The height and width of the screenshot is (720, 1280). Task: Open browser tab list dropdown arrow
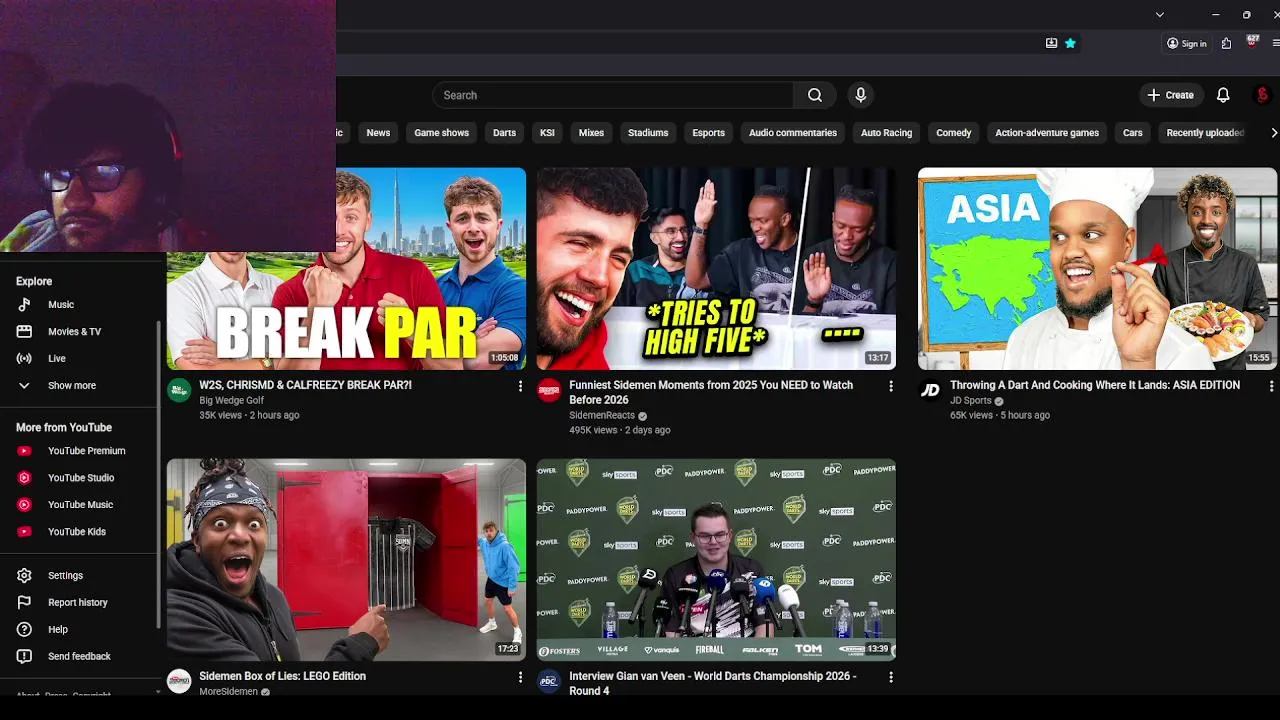click(1159, 14)
